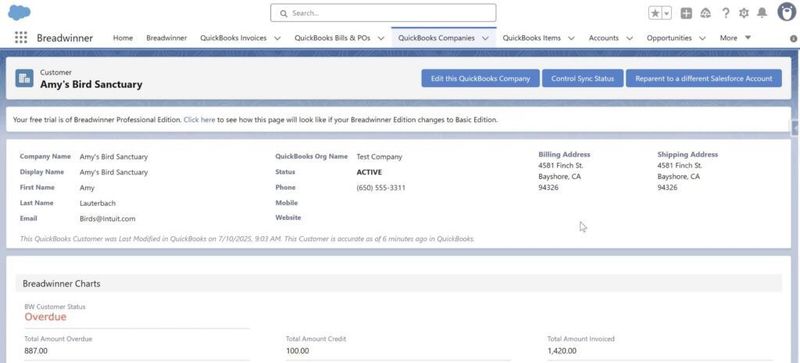Open the QuickBooks Items tab

(x=532, y=38)
